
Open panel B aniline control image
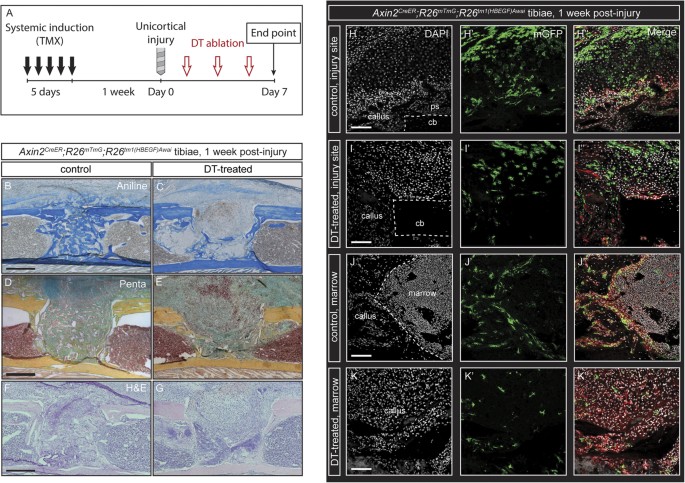76,225
